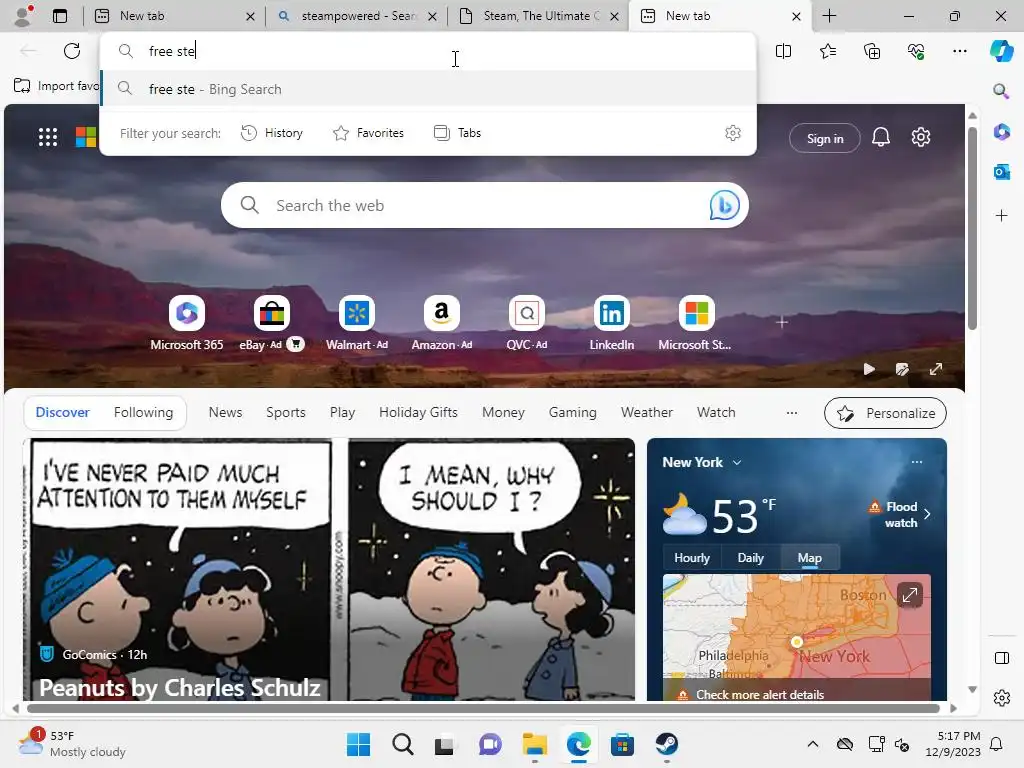The width and height of the screenshot is (1024, 768).
Task: Filter search by History
Action: pyautogui.click(x=272, y=133)
